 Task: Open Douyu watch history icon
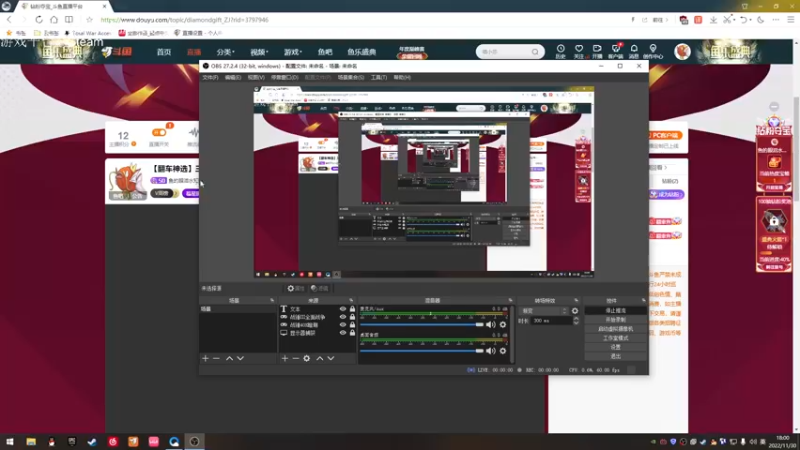pos(560,51)
